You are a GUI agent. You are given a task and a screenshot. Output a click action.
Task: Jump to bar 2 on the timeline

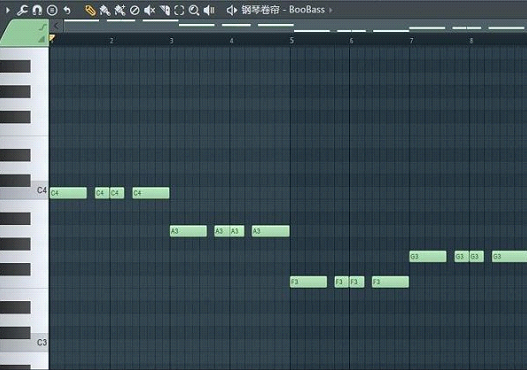[112, 41]
